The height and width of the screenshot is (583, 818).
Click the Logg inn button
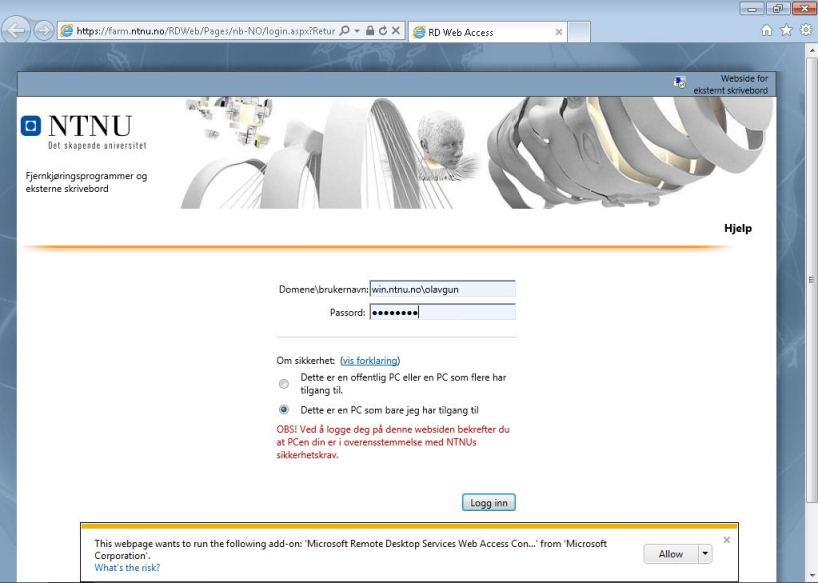[x=488, y=503]
